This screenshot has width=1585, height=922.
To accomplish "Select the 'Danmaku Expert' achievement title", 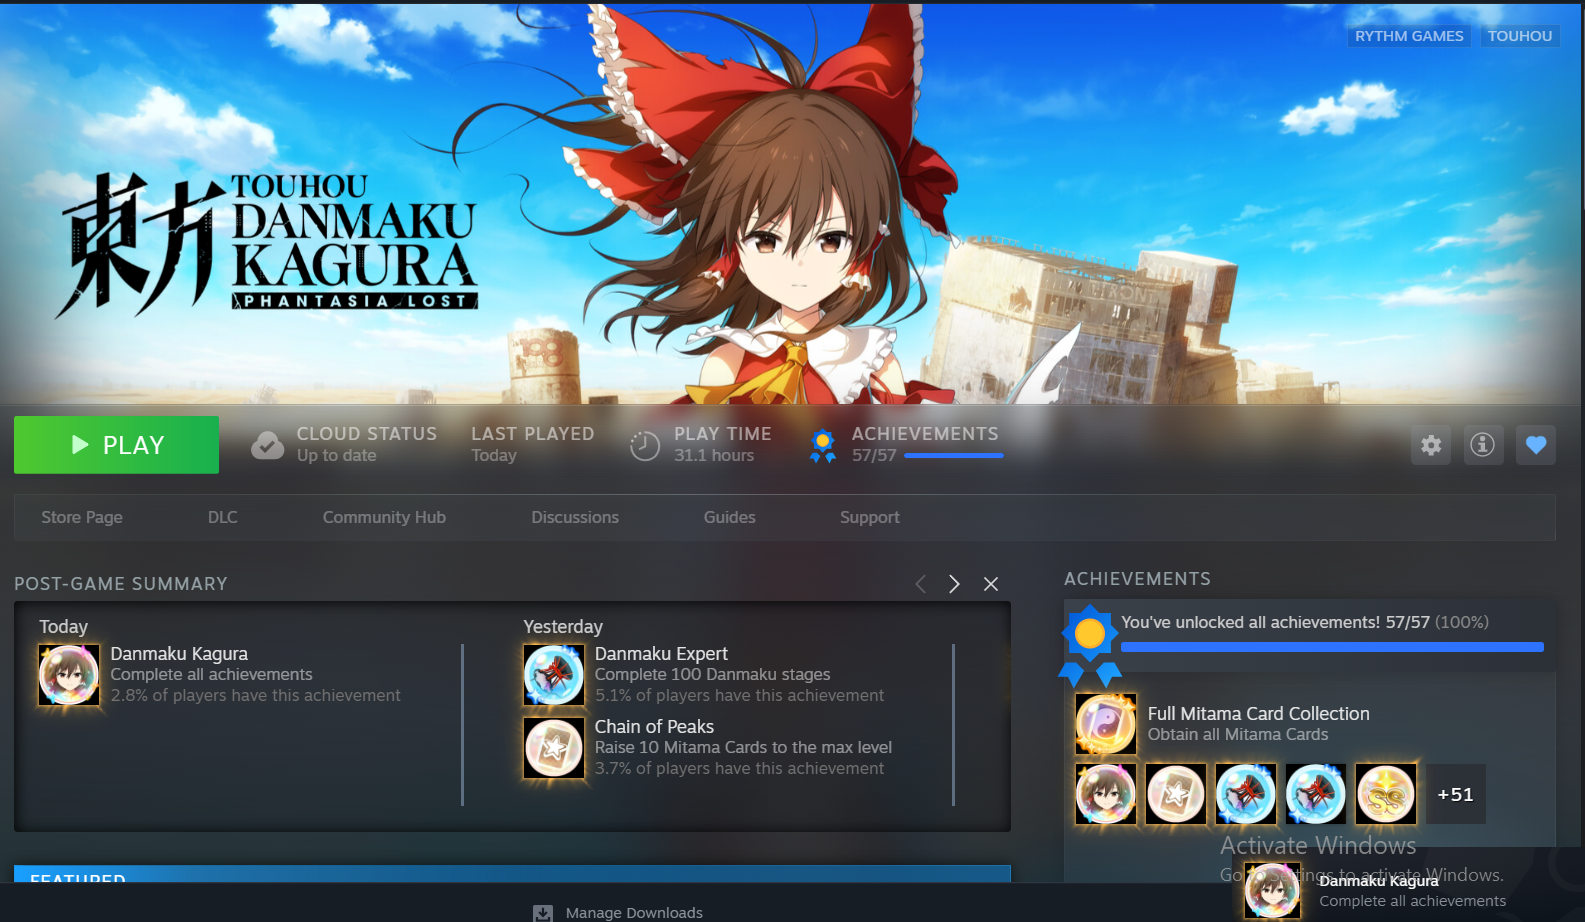I will coord(661,654).
